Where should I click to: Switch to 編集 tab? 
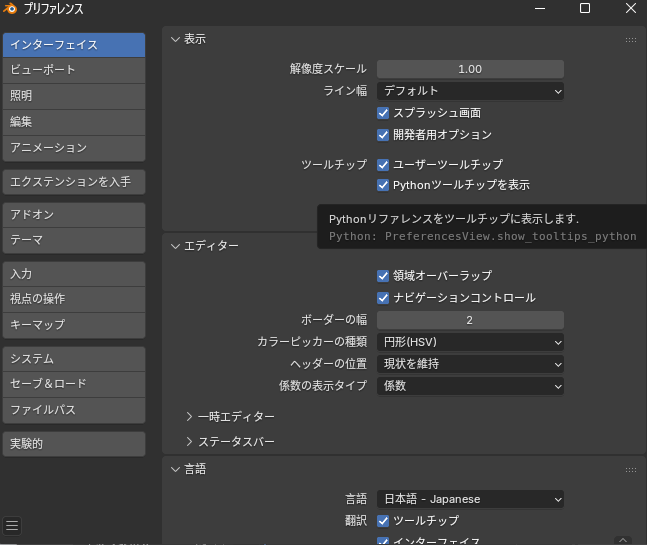74,122
